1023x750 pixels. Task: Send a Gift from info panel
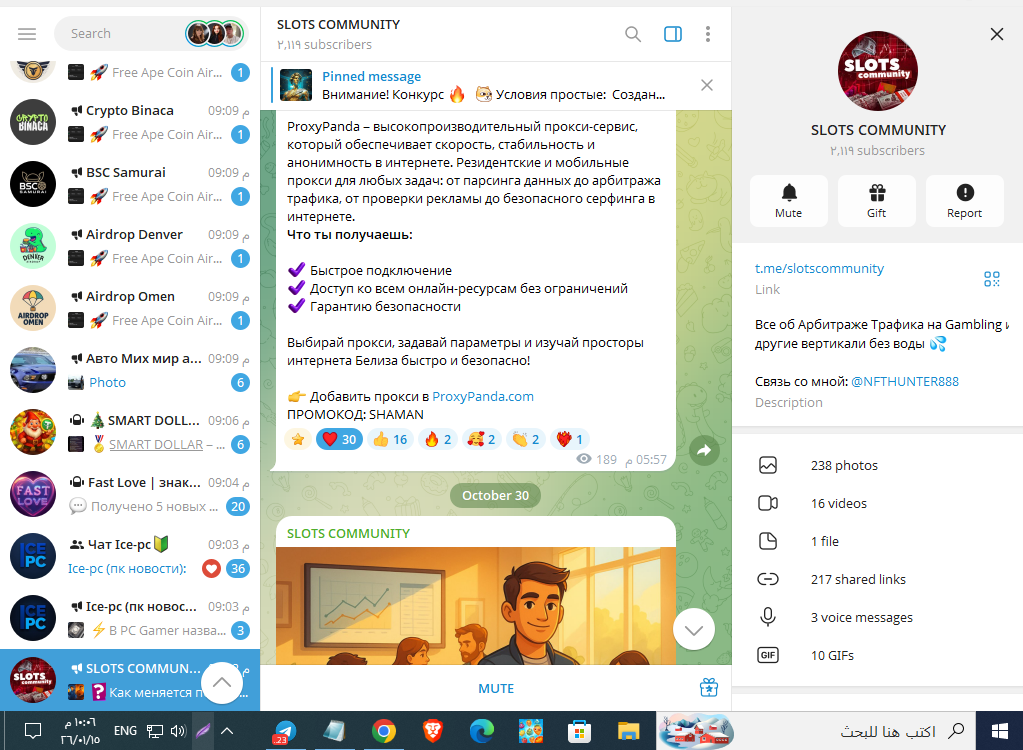(x=877, y=201)
